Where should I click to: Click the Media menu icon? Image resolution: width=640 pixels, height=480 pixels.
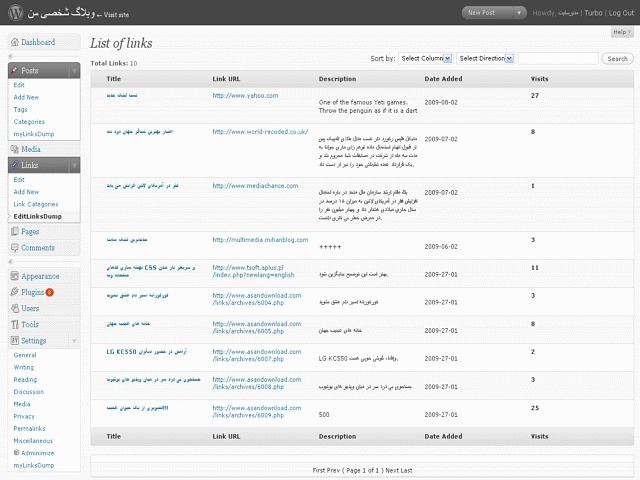coord(15,149)
